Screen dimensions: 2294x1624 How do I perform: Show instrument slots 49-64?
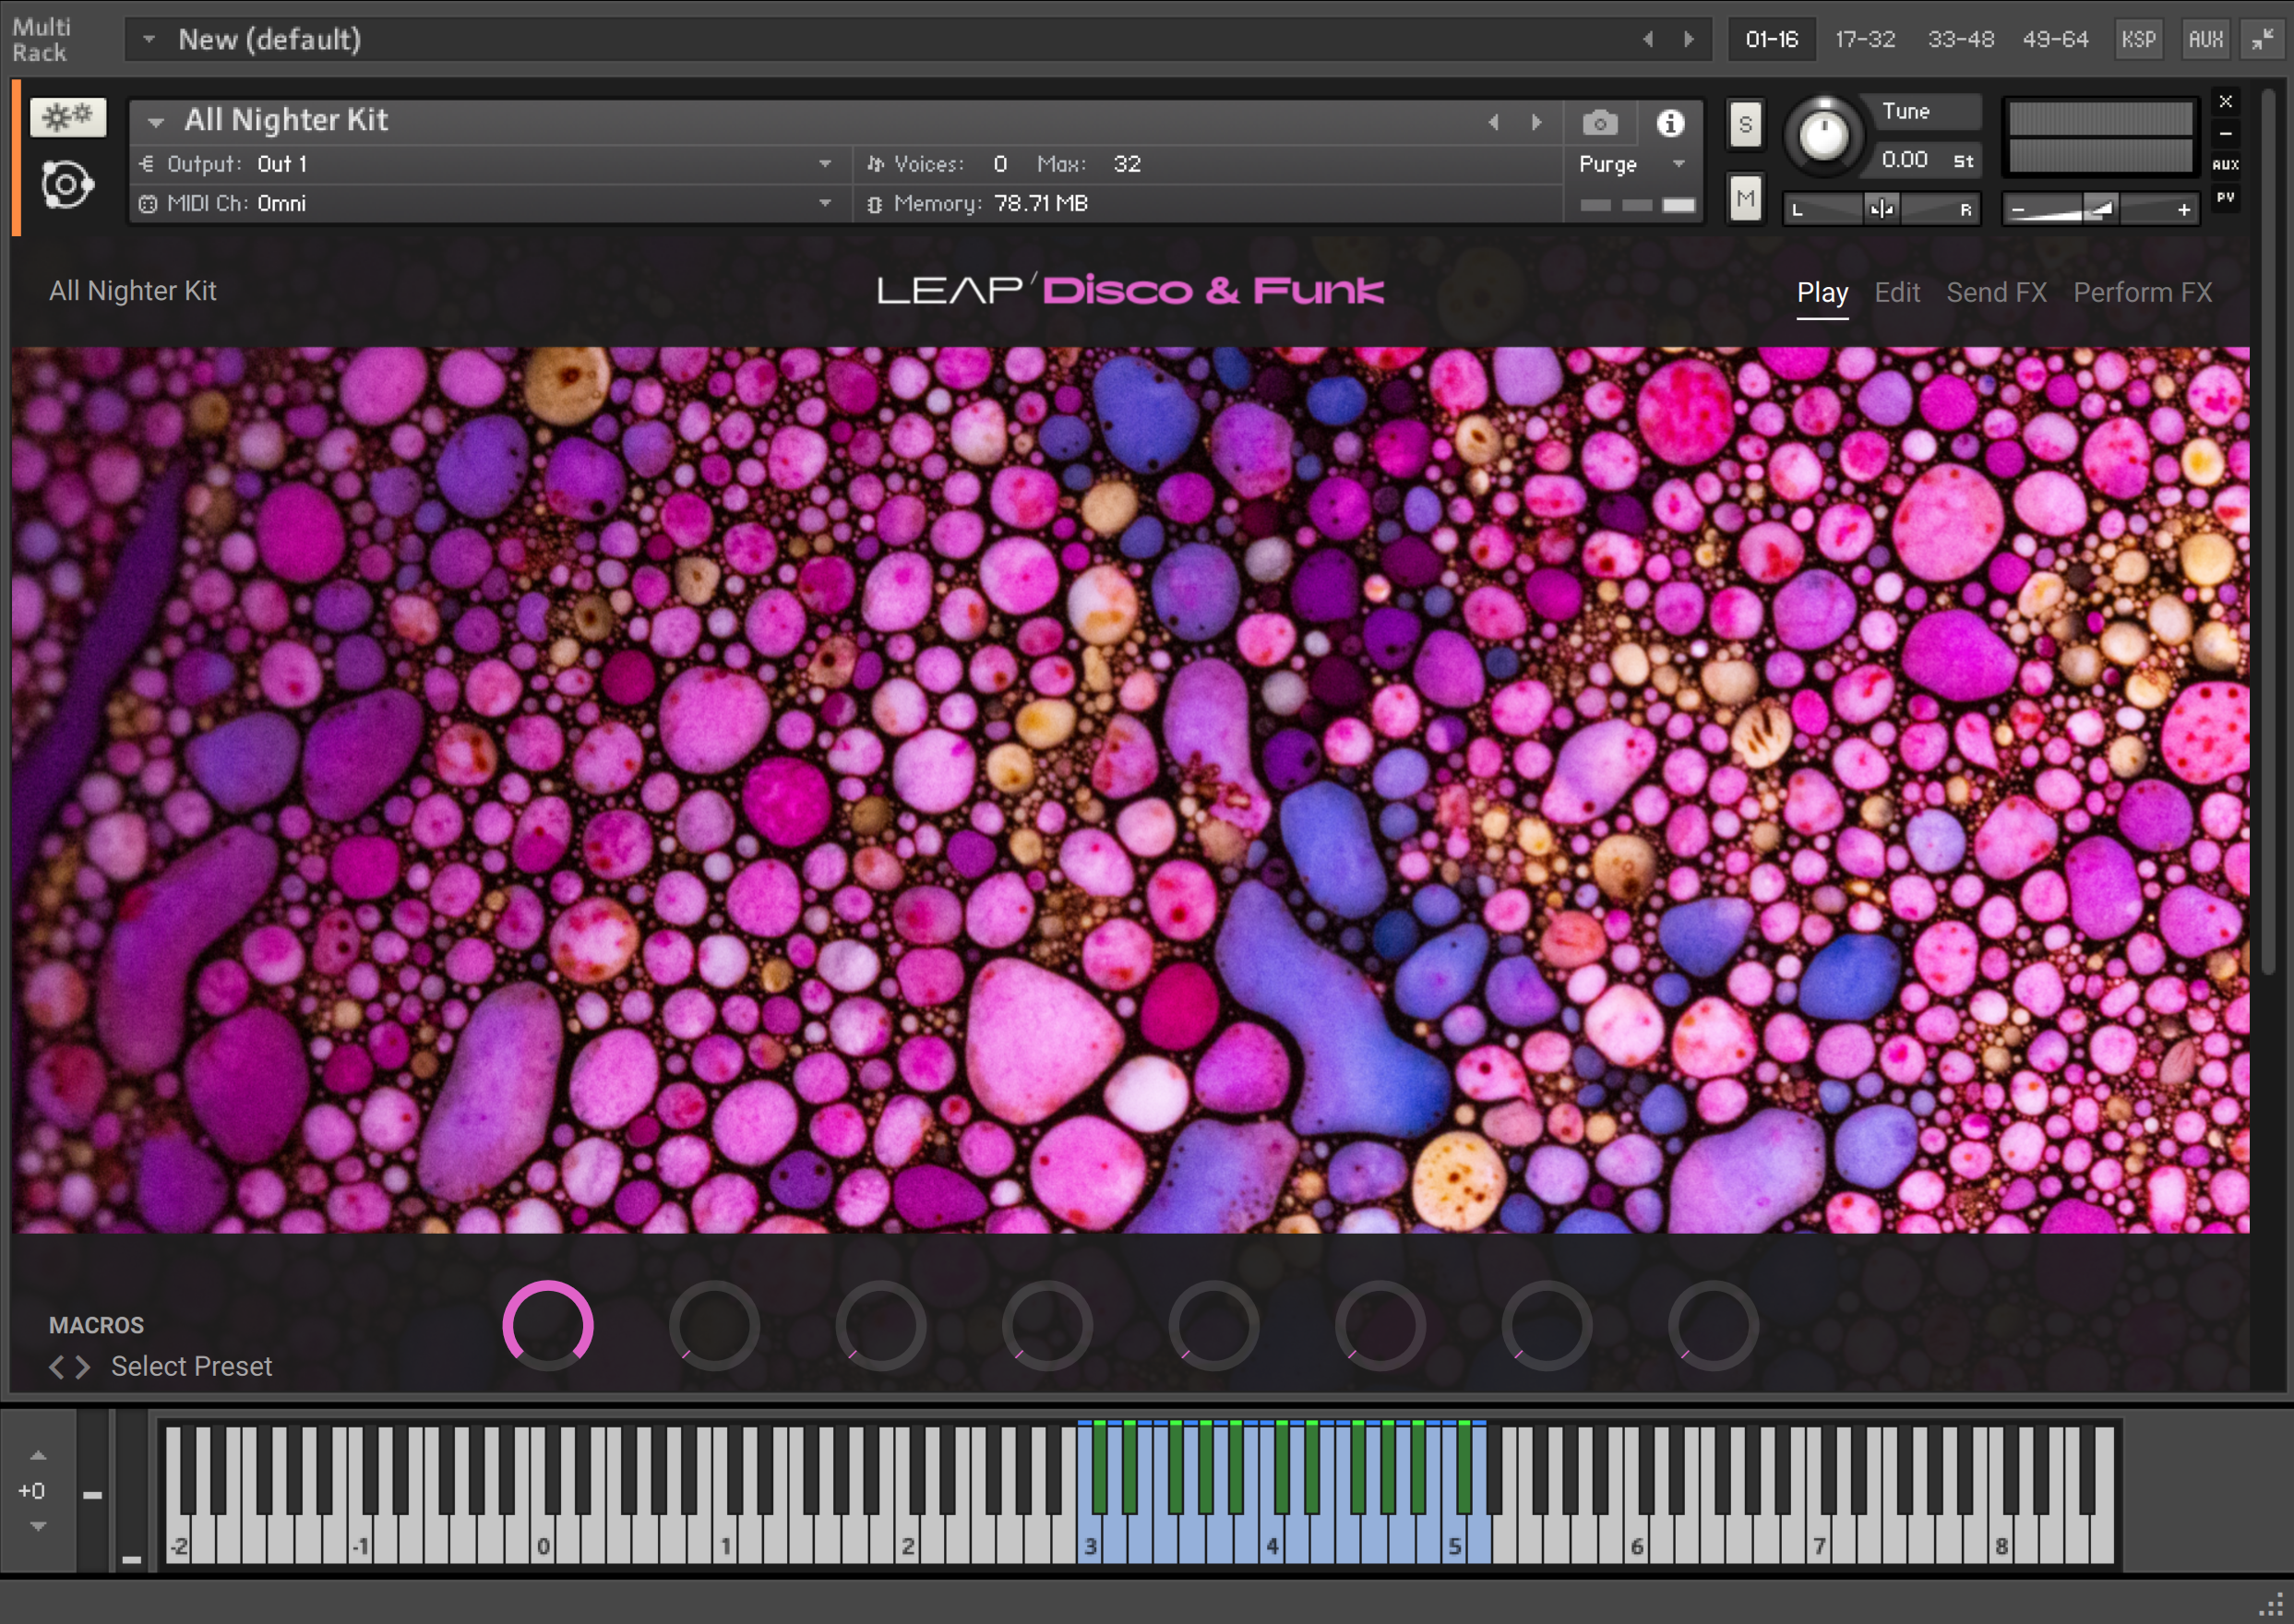pos(2055,39)
